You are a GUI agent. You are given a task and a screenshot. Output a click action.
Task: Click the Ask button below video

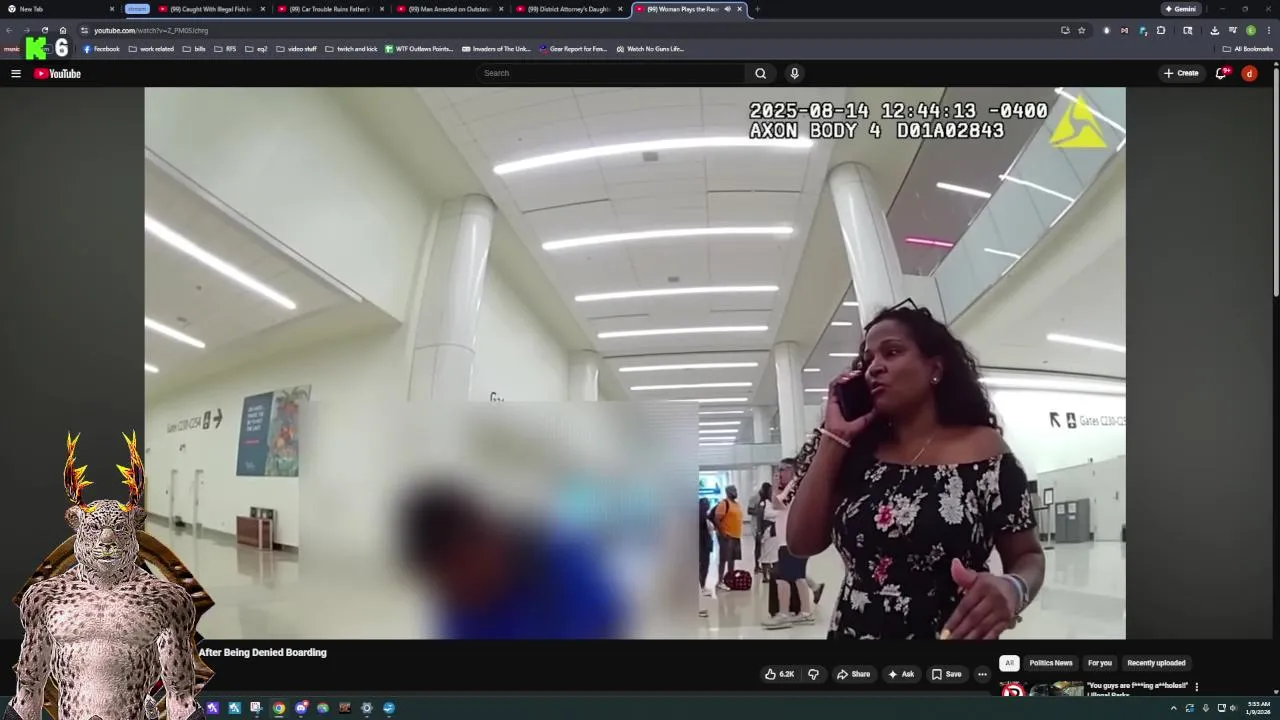(x=901, y=674)
